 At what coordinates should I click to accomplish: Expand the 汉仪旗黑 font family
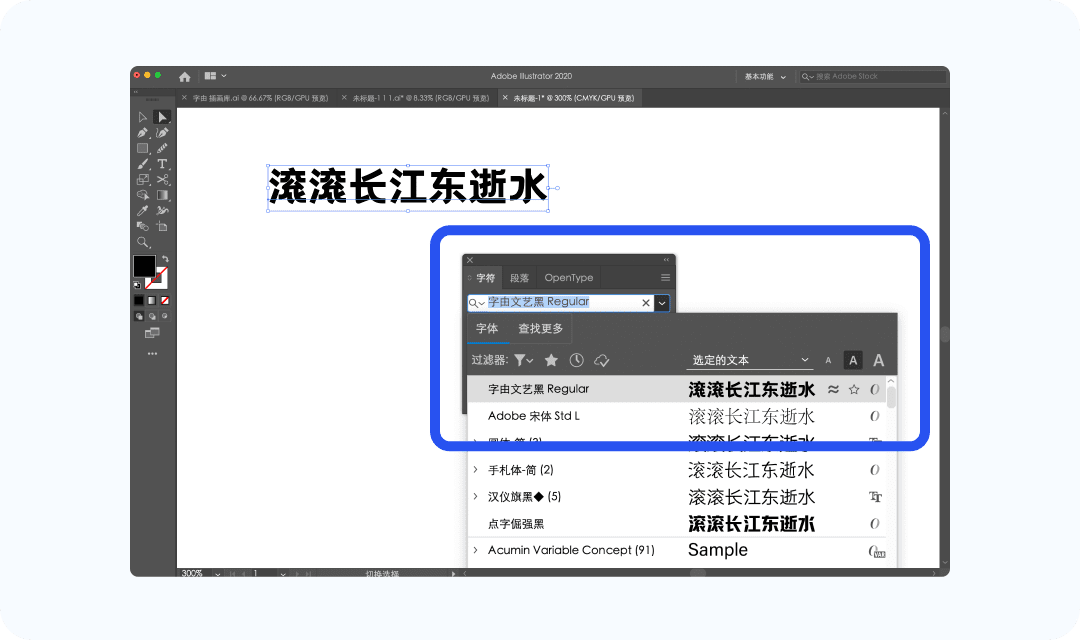click(476, 497)
